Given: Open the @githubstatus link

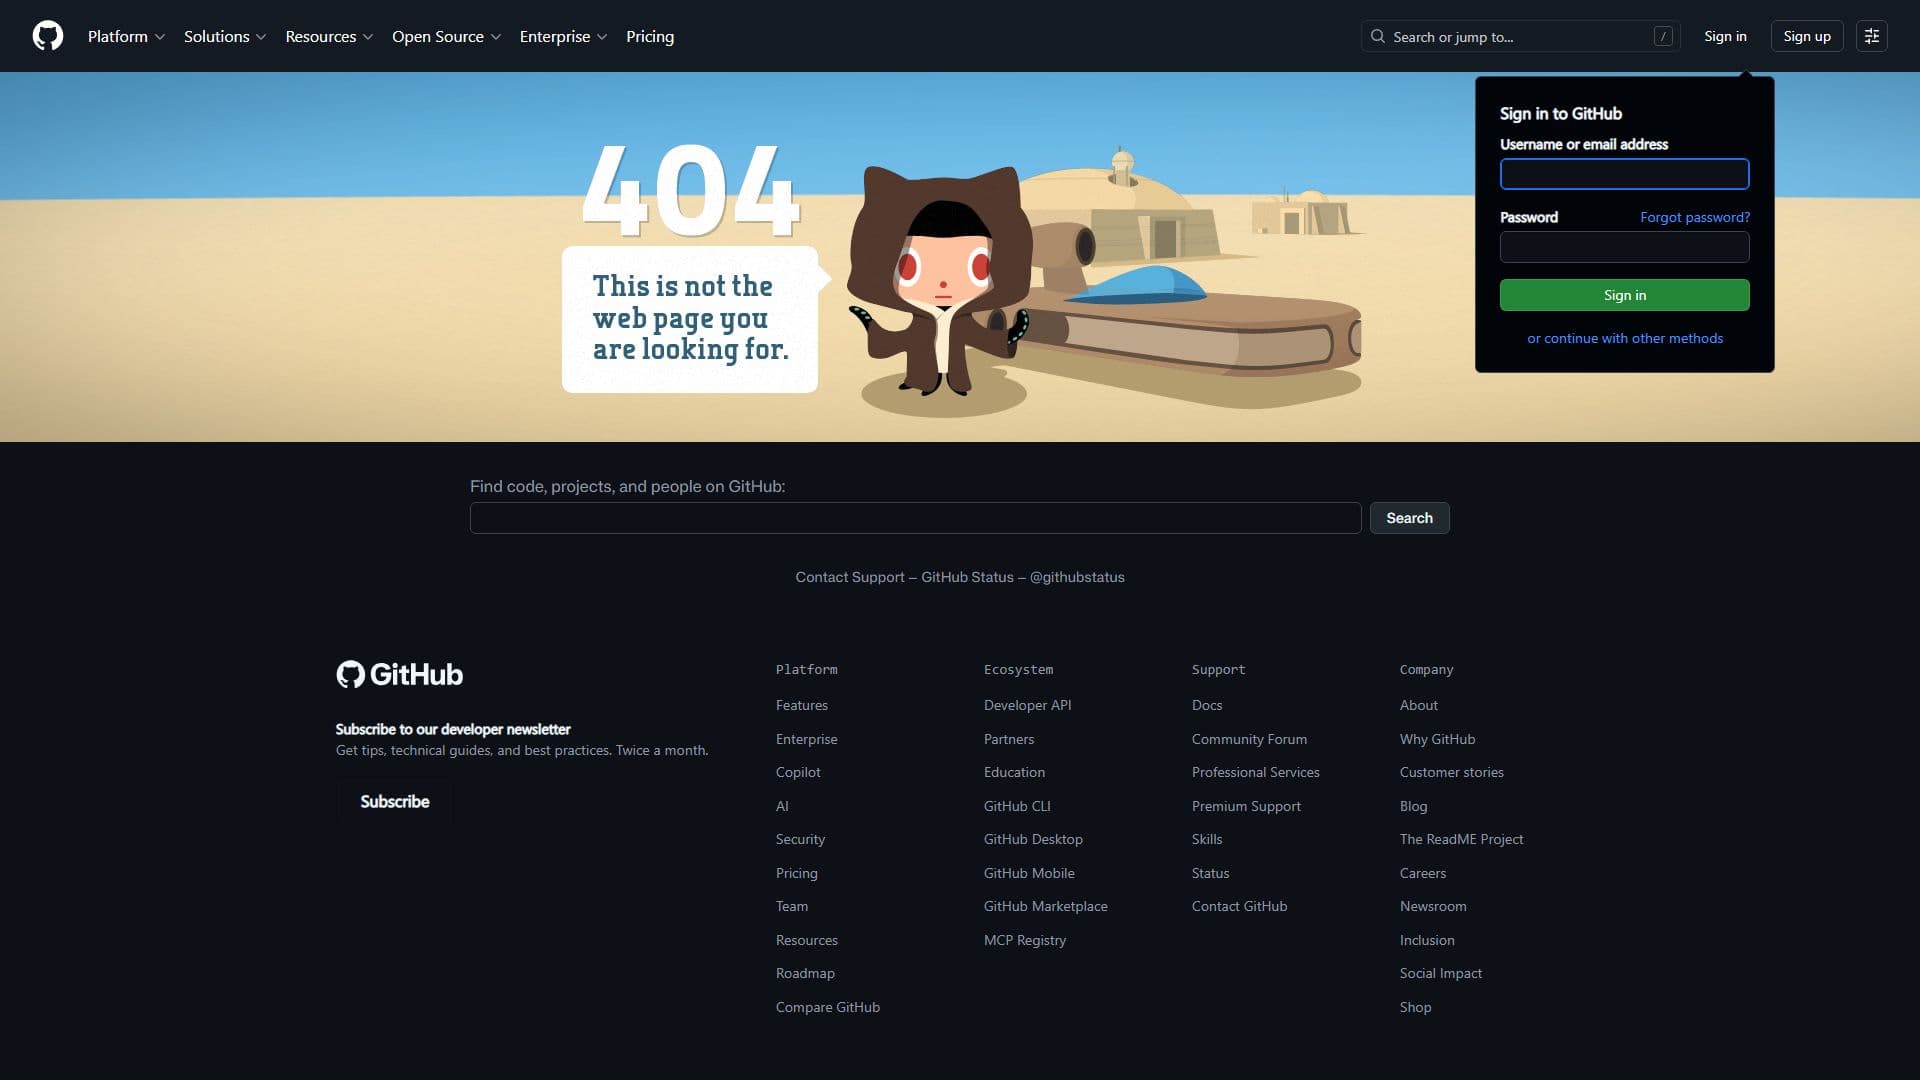Looking at the screenshot, I should coord(1077,577).
